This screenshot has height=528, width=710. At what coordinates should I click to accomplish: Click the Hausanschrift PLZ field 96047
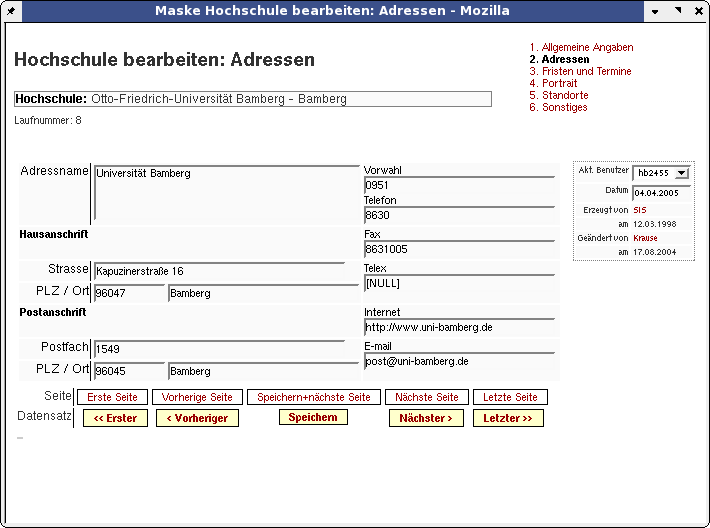pyautogui.click(x=130, y=293)
